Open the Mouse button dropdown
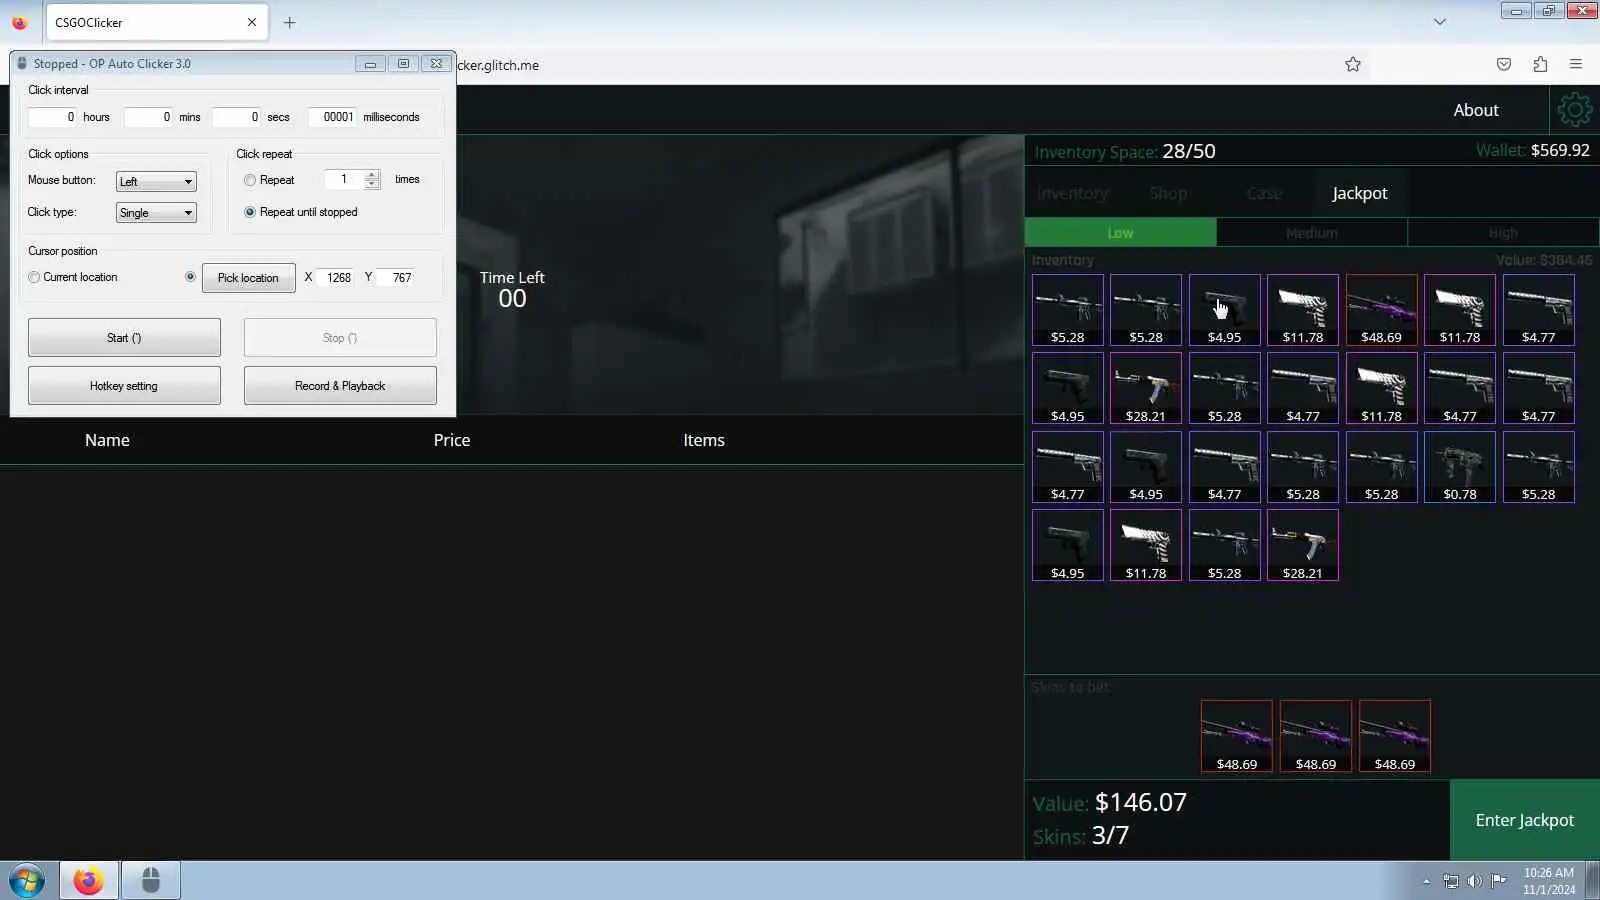Screen dimensions: 1600x900 pos(156,181)
